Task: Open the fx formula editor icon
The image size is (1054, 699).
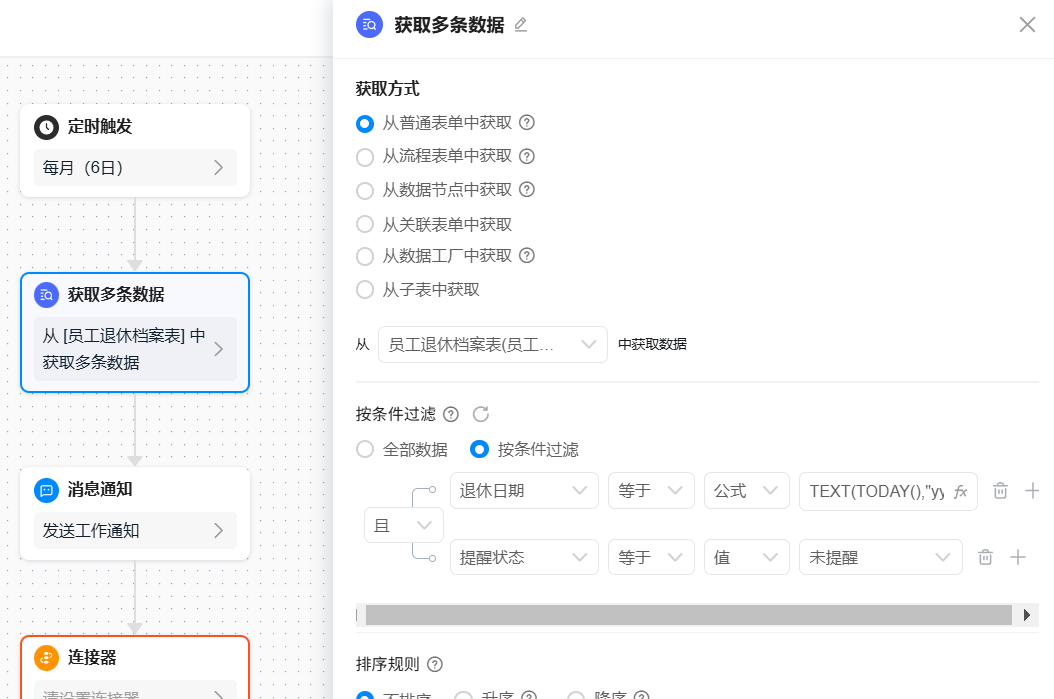Action: (x=961, y=491)
